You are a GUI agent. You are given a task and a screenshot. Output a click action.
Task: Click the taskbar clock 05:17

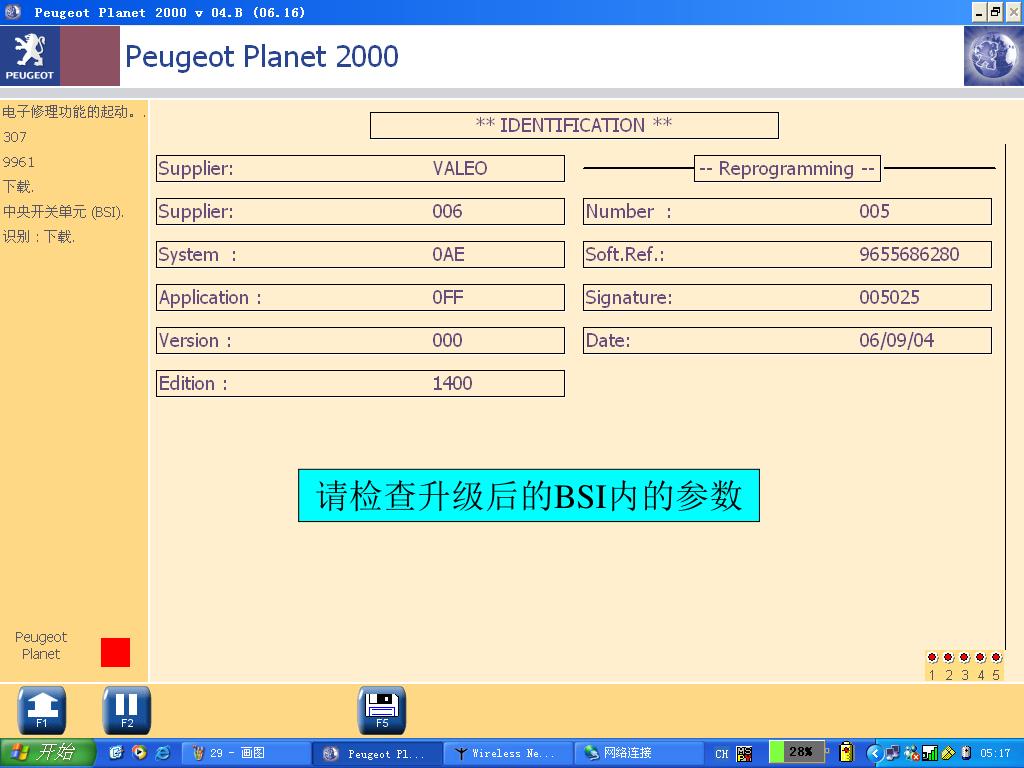click(995, 753)
